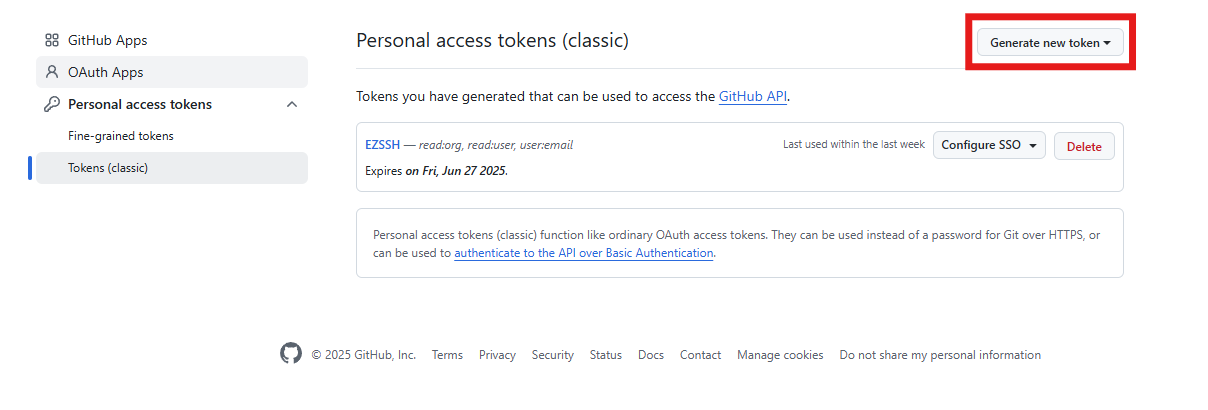Click Do not share my personal information
Screen dimensions: 1208x410
[x=940, y=355]
